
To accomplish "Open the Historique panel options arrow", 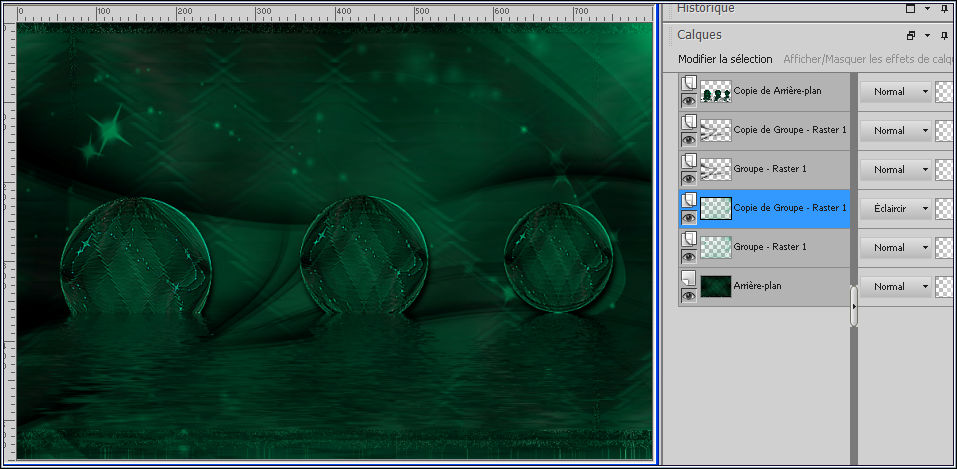I will point(928,9).
